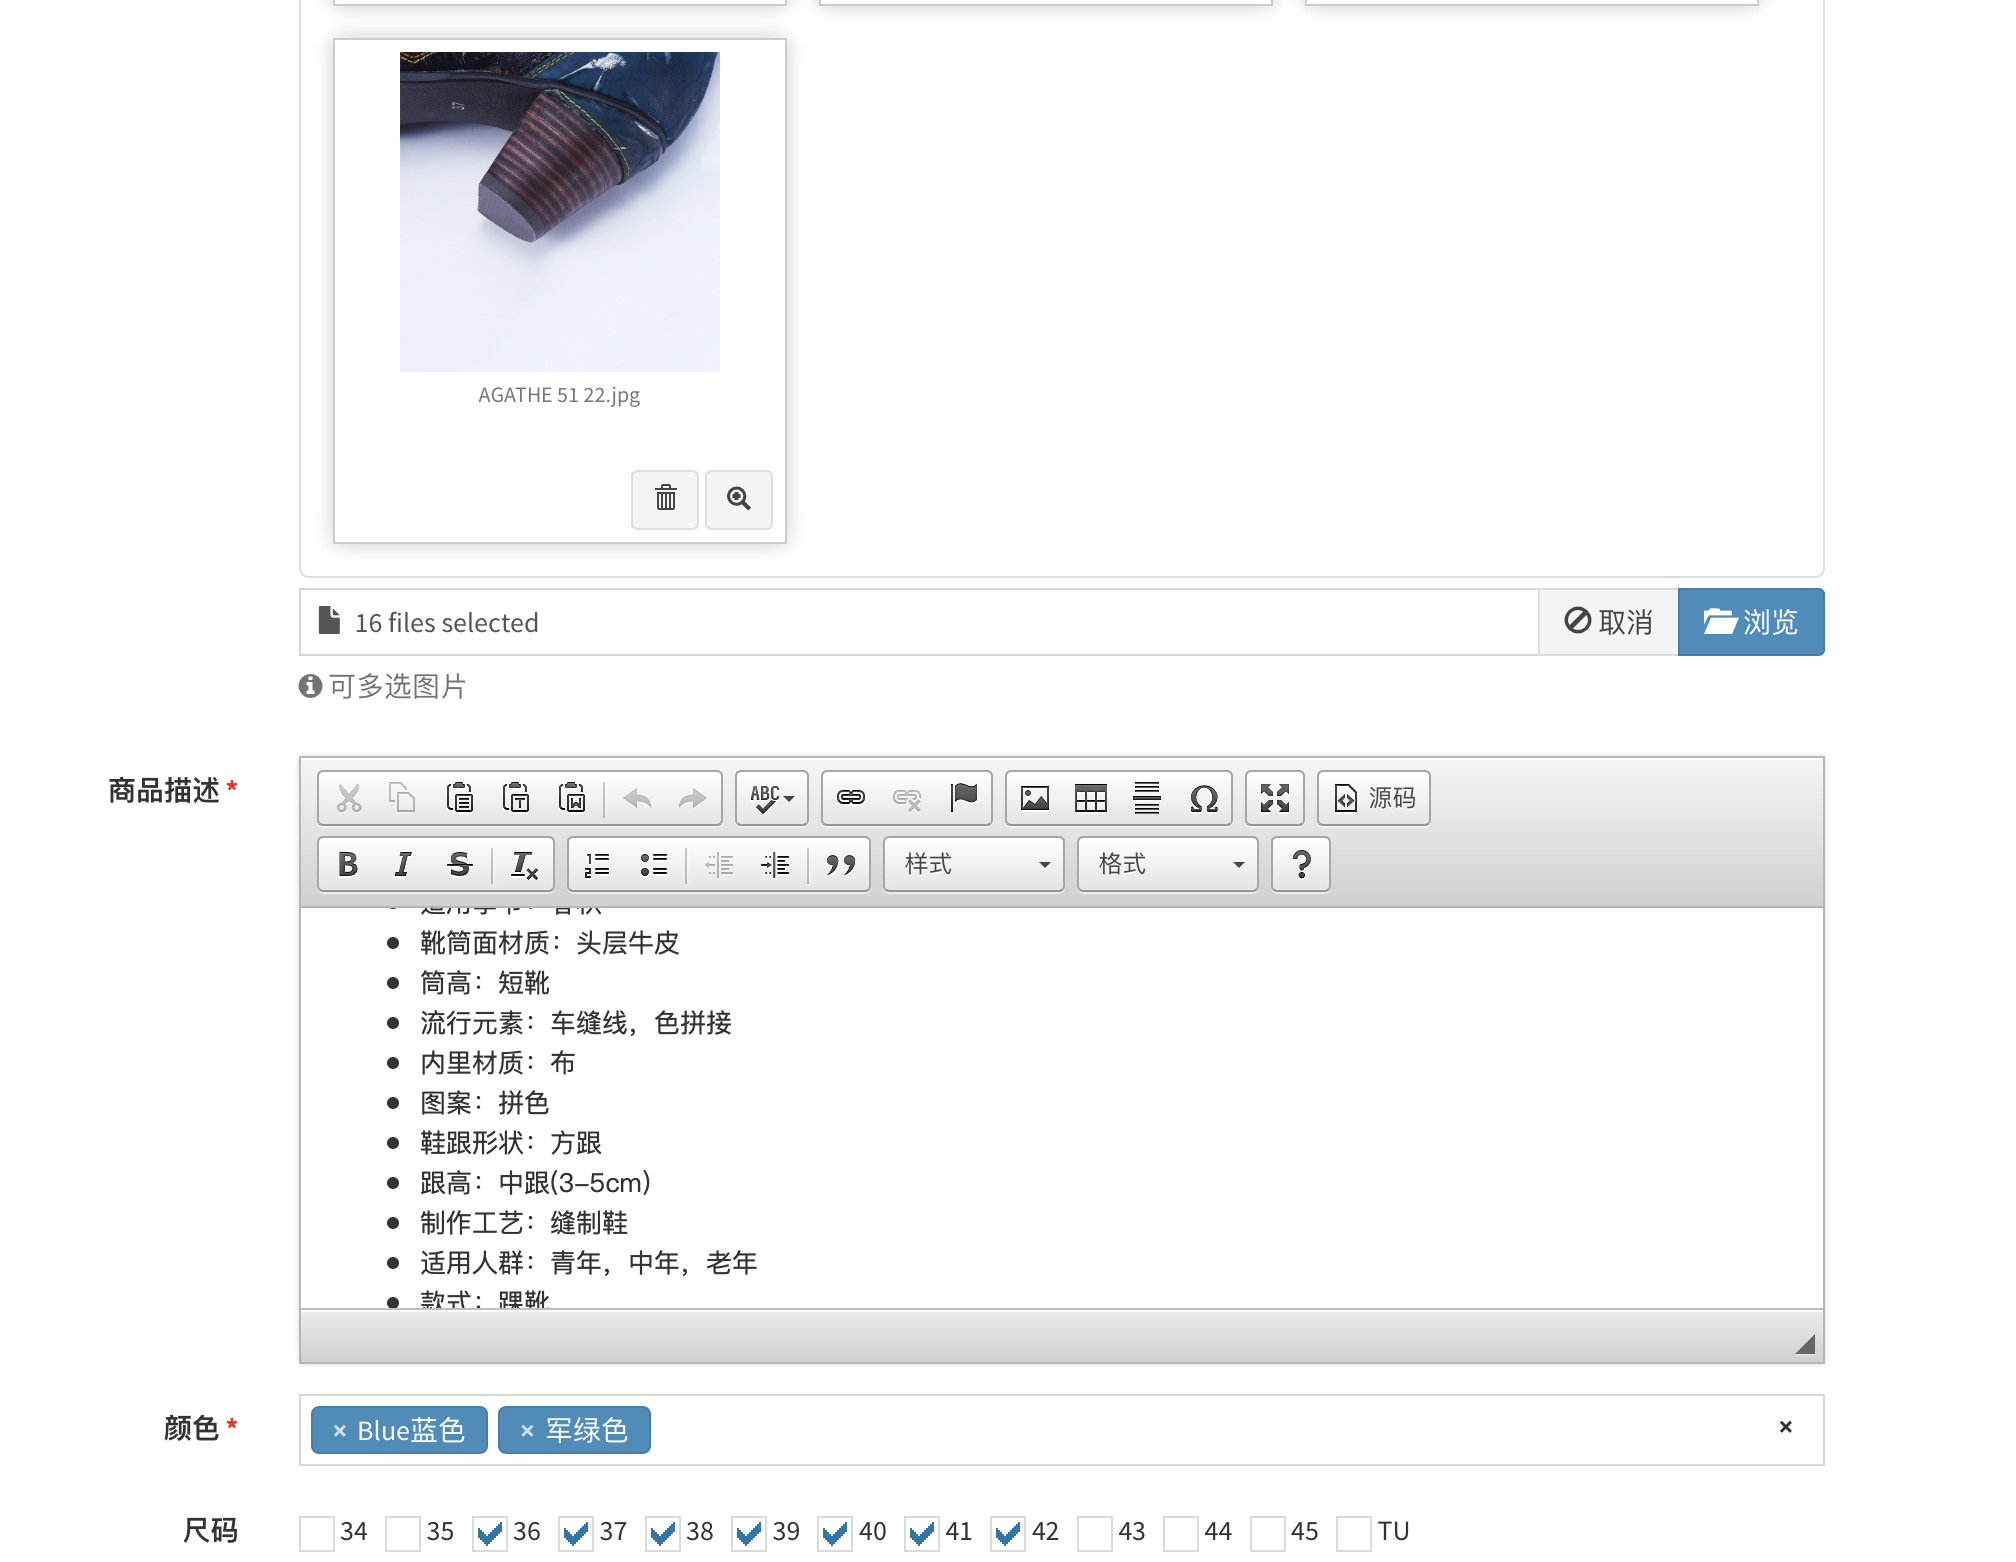Apply bold formatting in the editor
Image resolution: width=2016 pixels, height=1562 pixels.
pyautogui.click(x=347, y=864)
